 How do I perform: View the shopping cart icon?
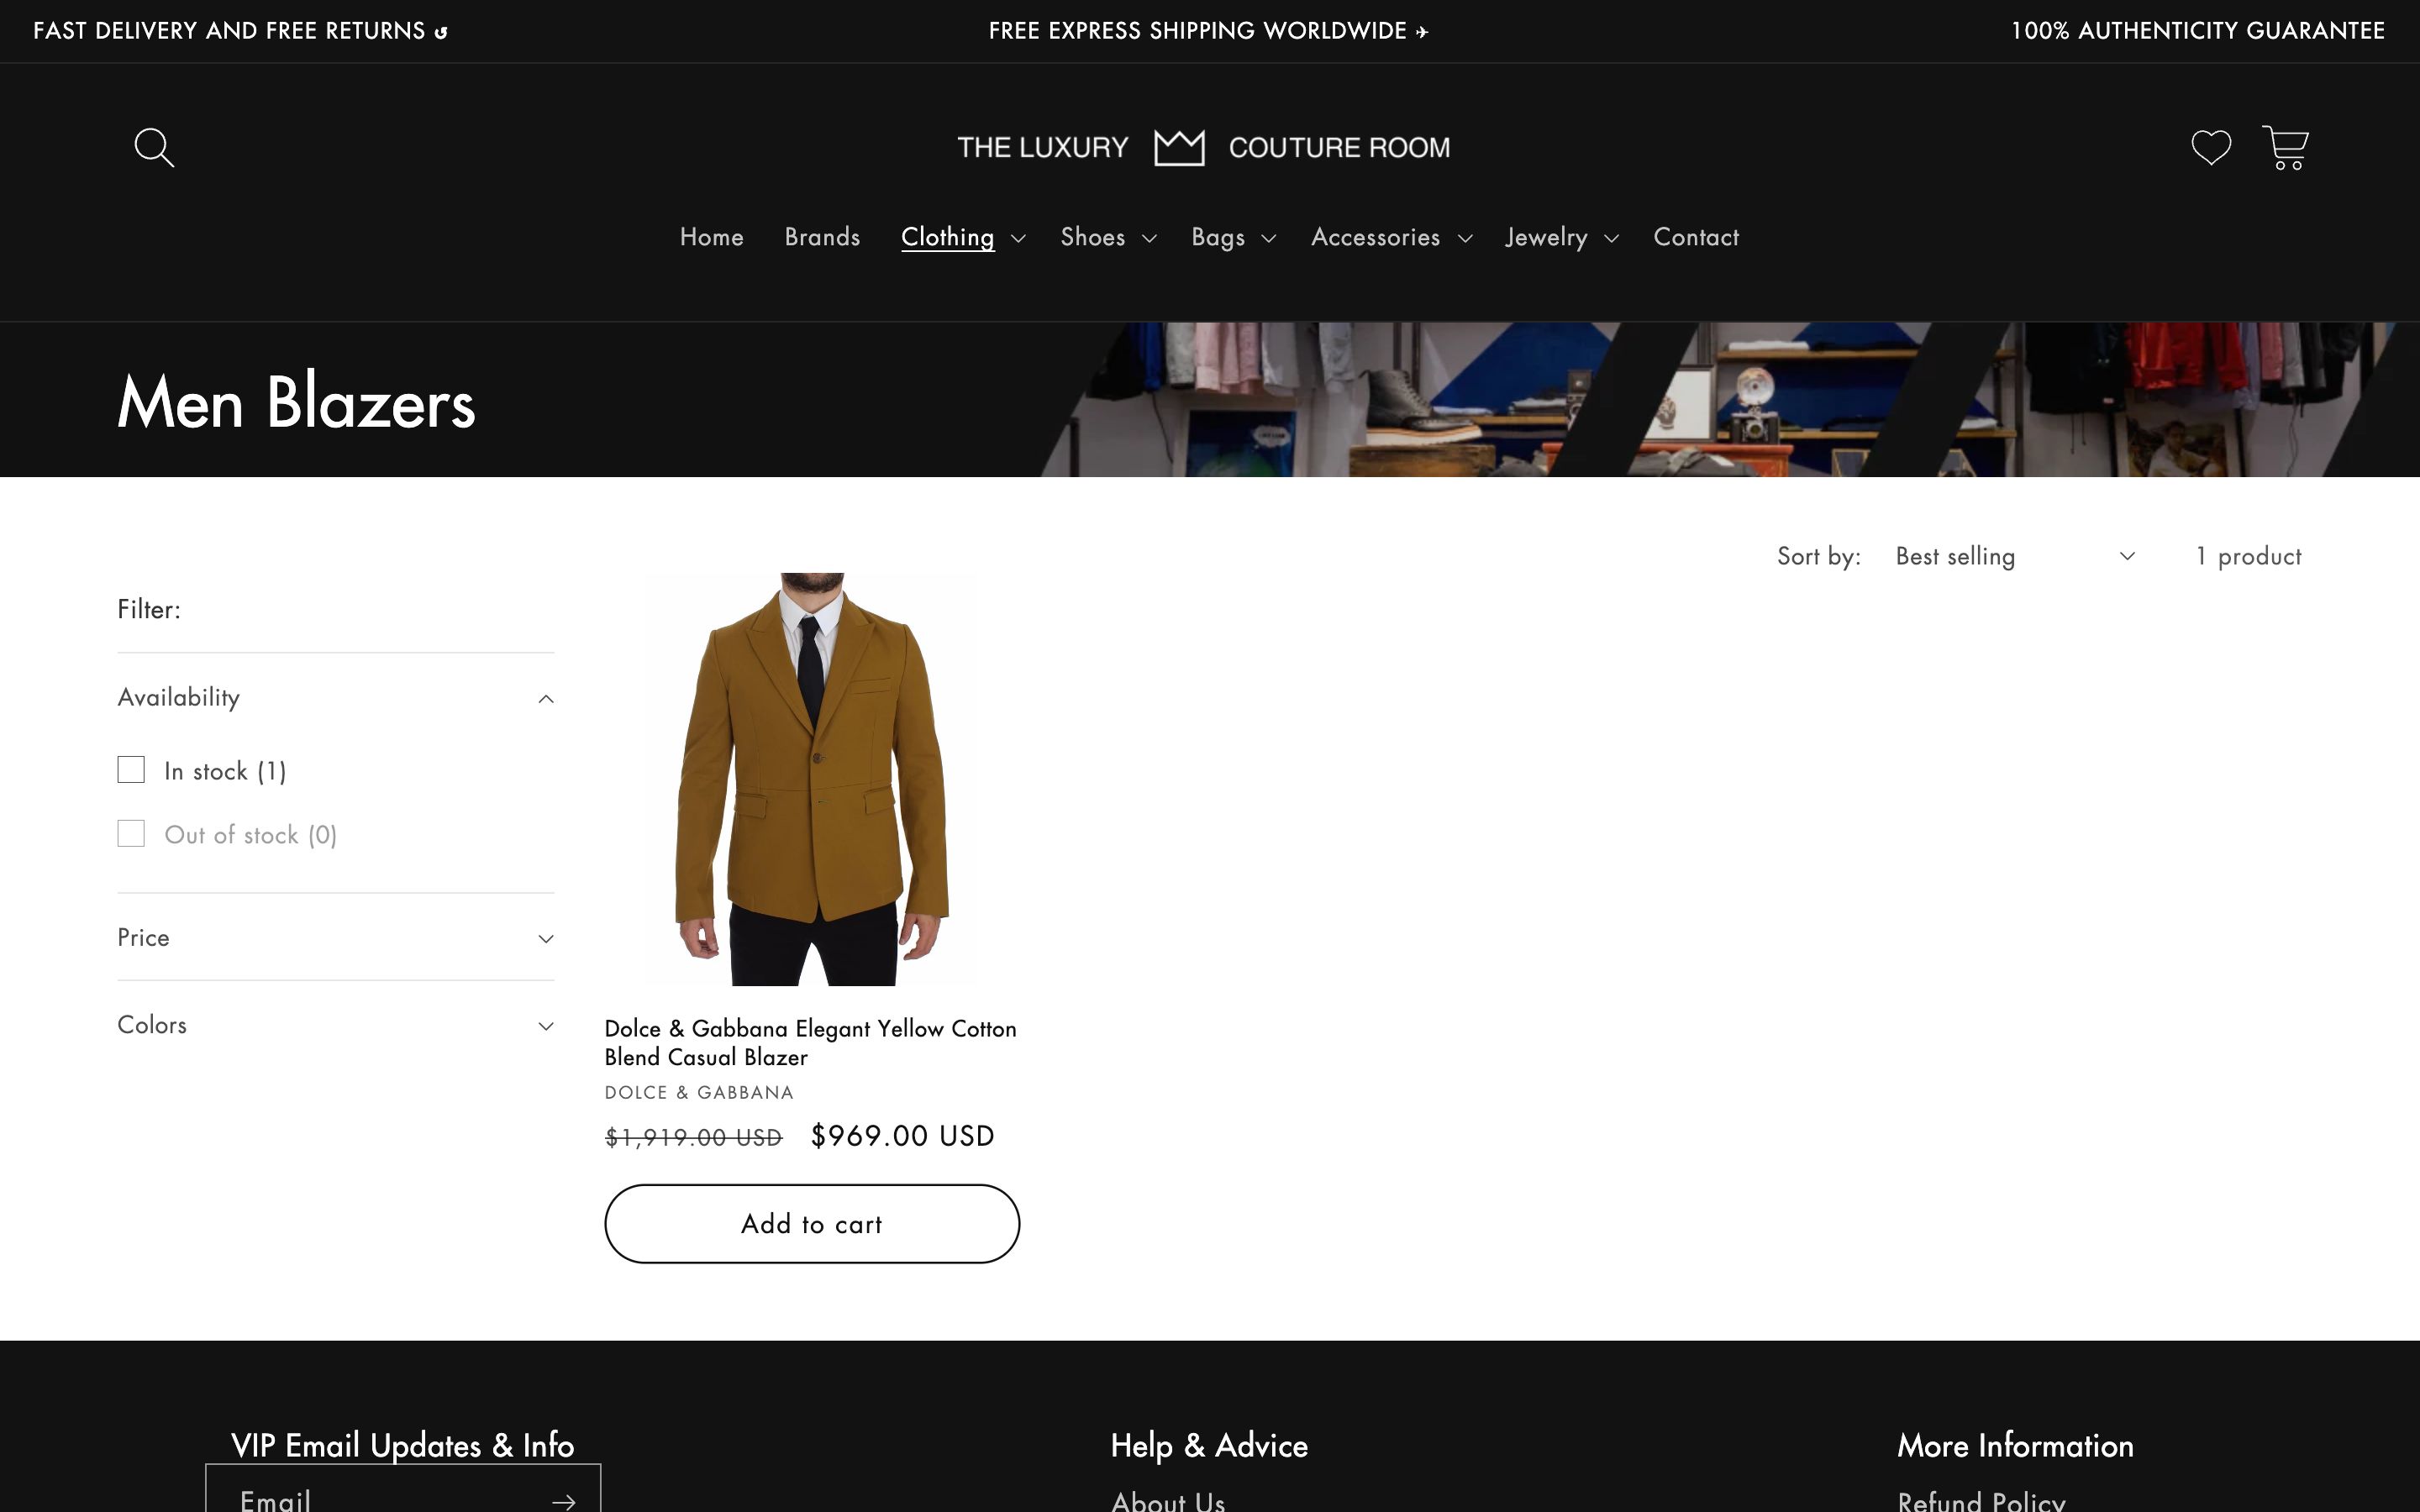coord(2286,147)
